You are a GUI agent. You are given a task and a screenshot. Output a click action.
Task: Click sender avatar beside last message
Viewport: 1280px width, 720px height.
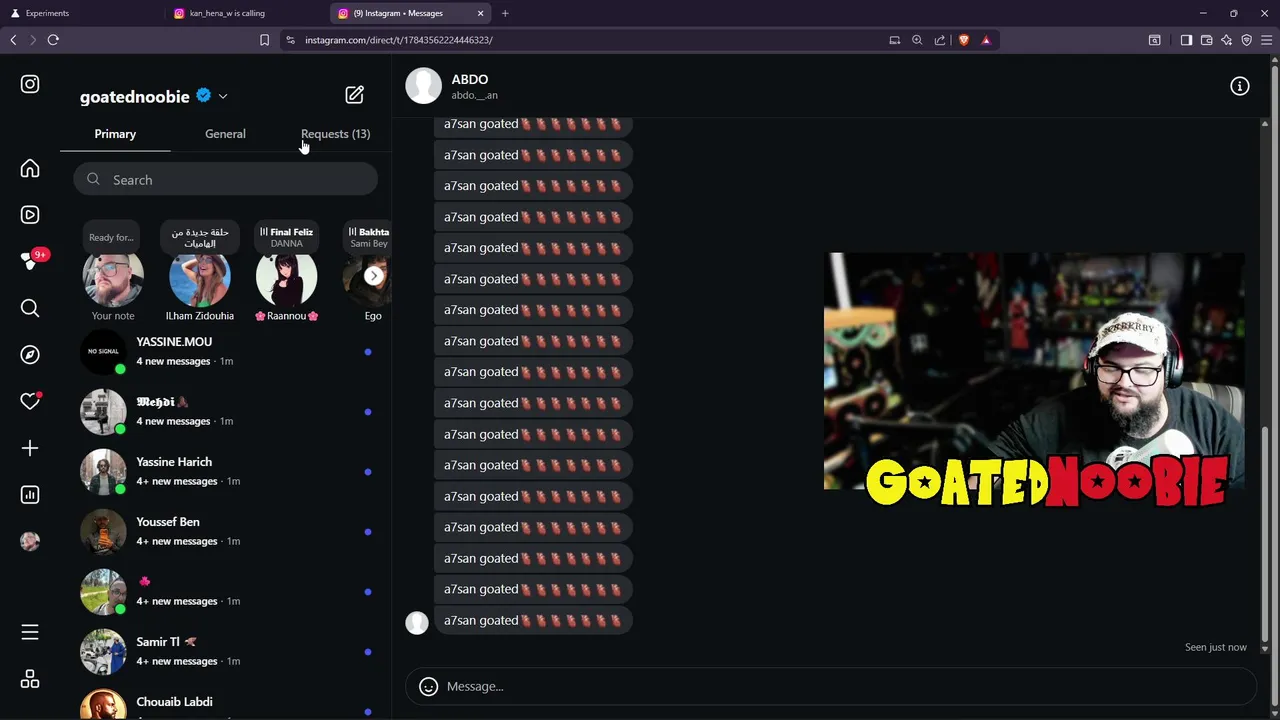417,622
